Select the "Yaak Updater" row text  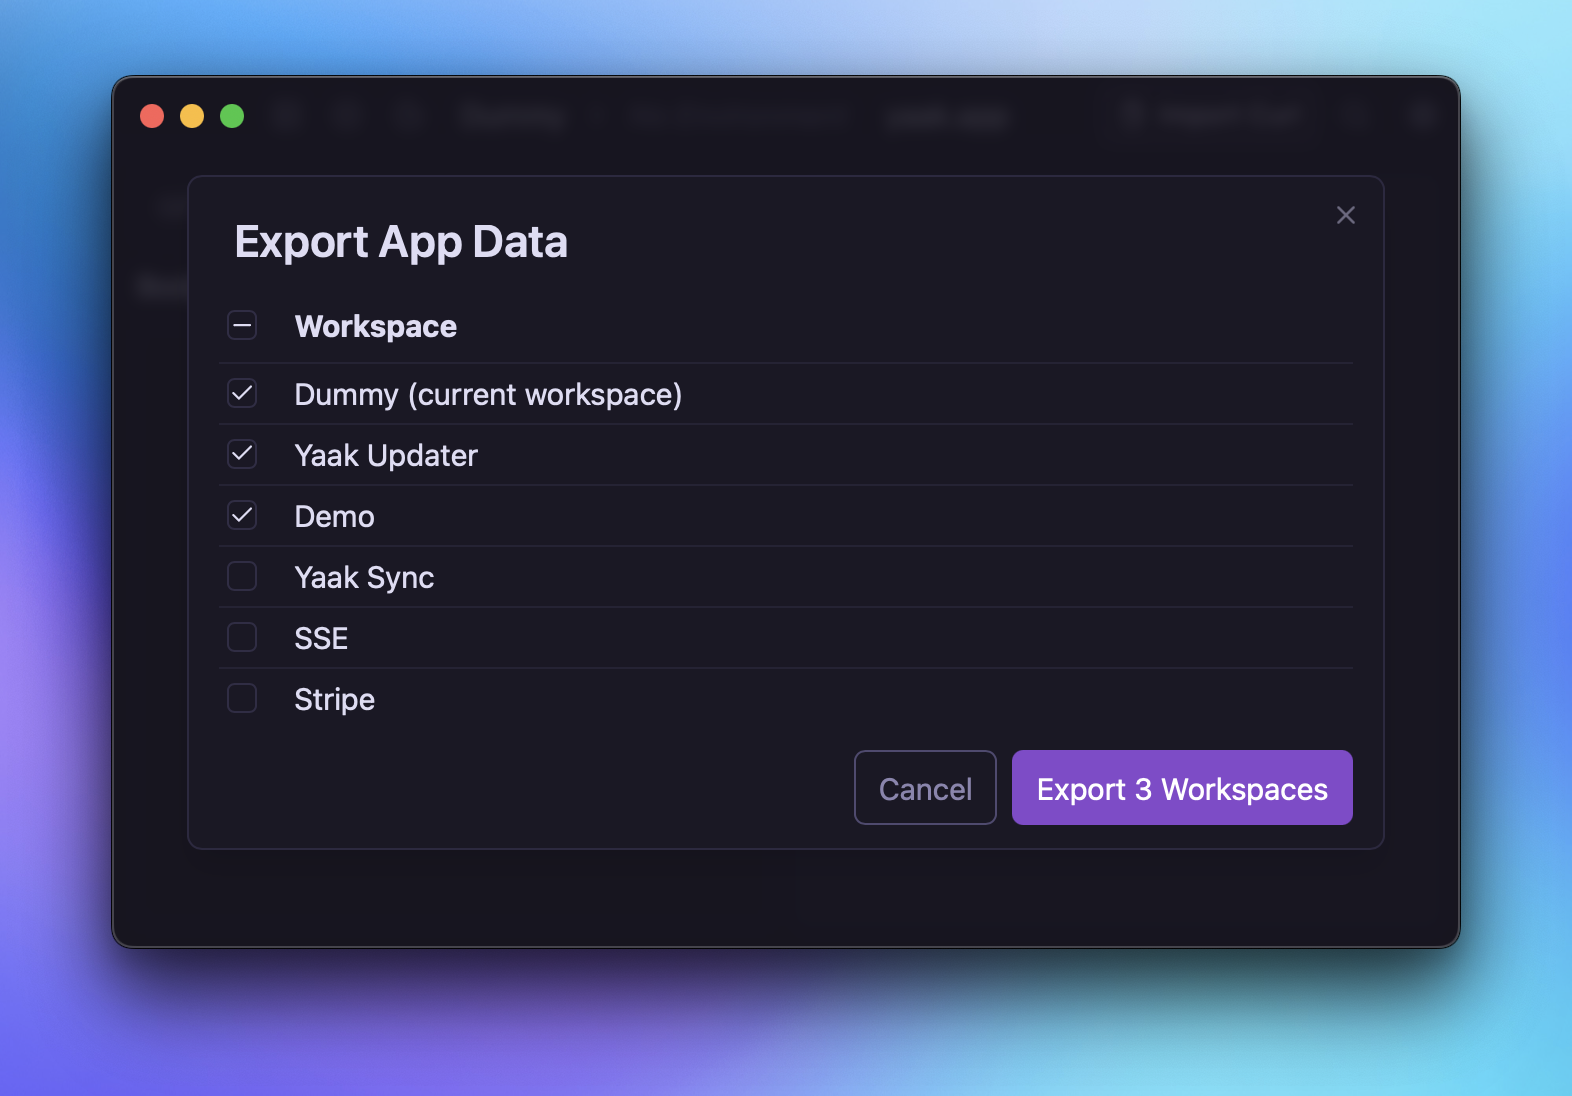385,456
